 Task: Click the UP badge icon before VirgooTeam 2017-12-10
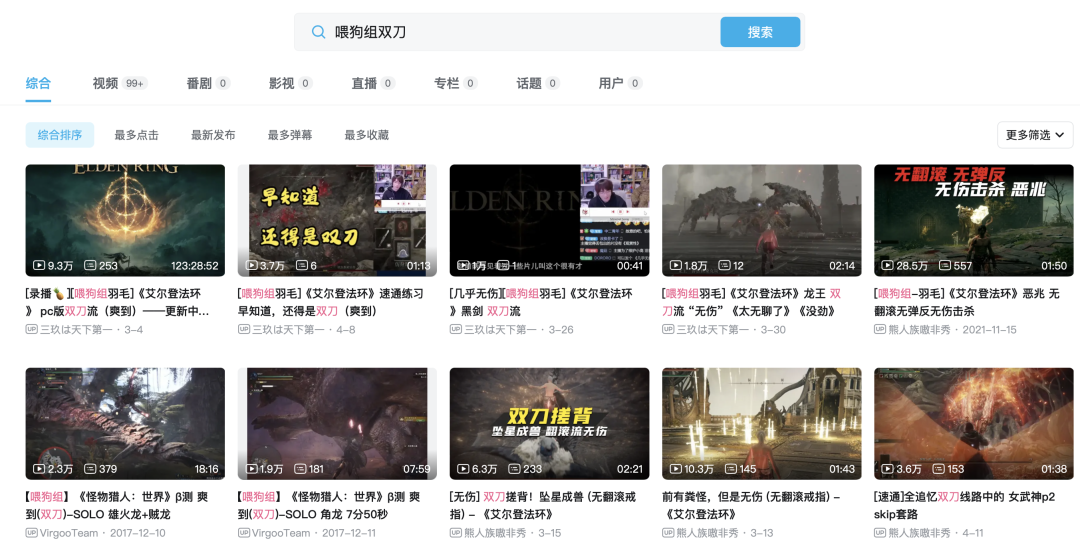click(32, 532)
